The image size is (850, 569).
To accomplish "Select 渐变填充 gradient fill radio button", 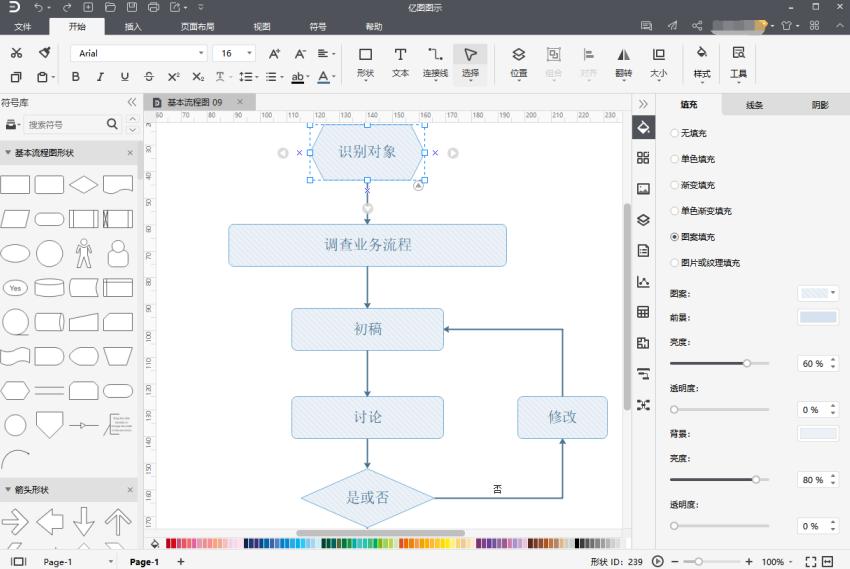I will tap(674, 185).
